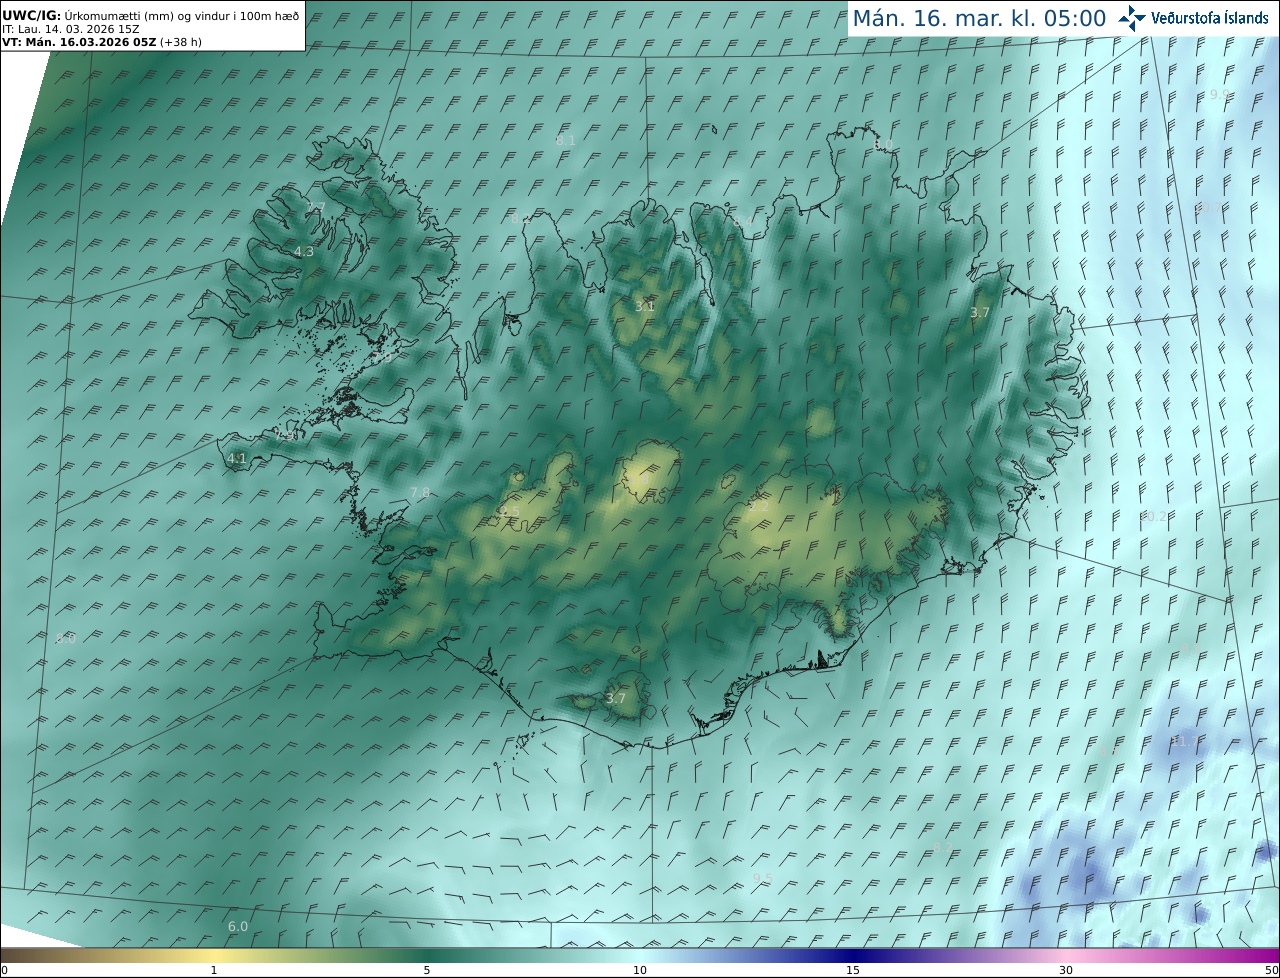Click the 9.5 value in the southern ocean
The width and height of the screenshot is (1280, 978).
[x=763, y=878]
